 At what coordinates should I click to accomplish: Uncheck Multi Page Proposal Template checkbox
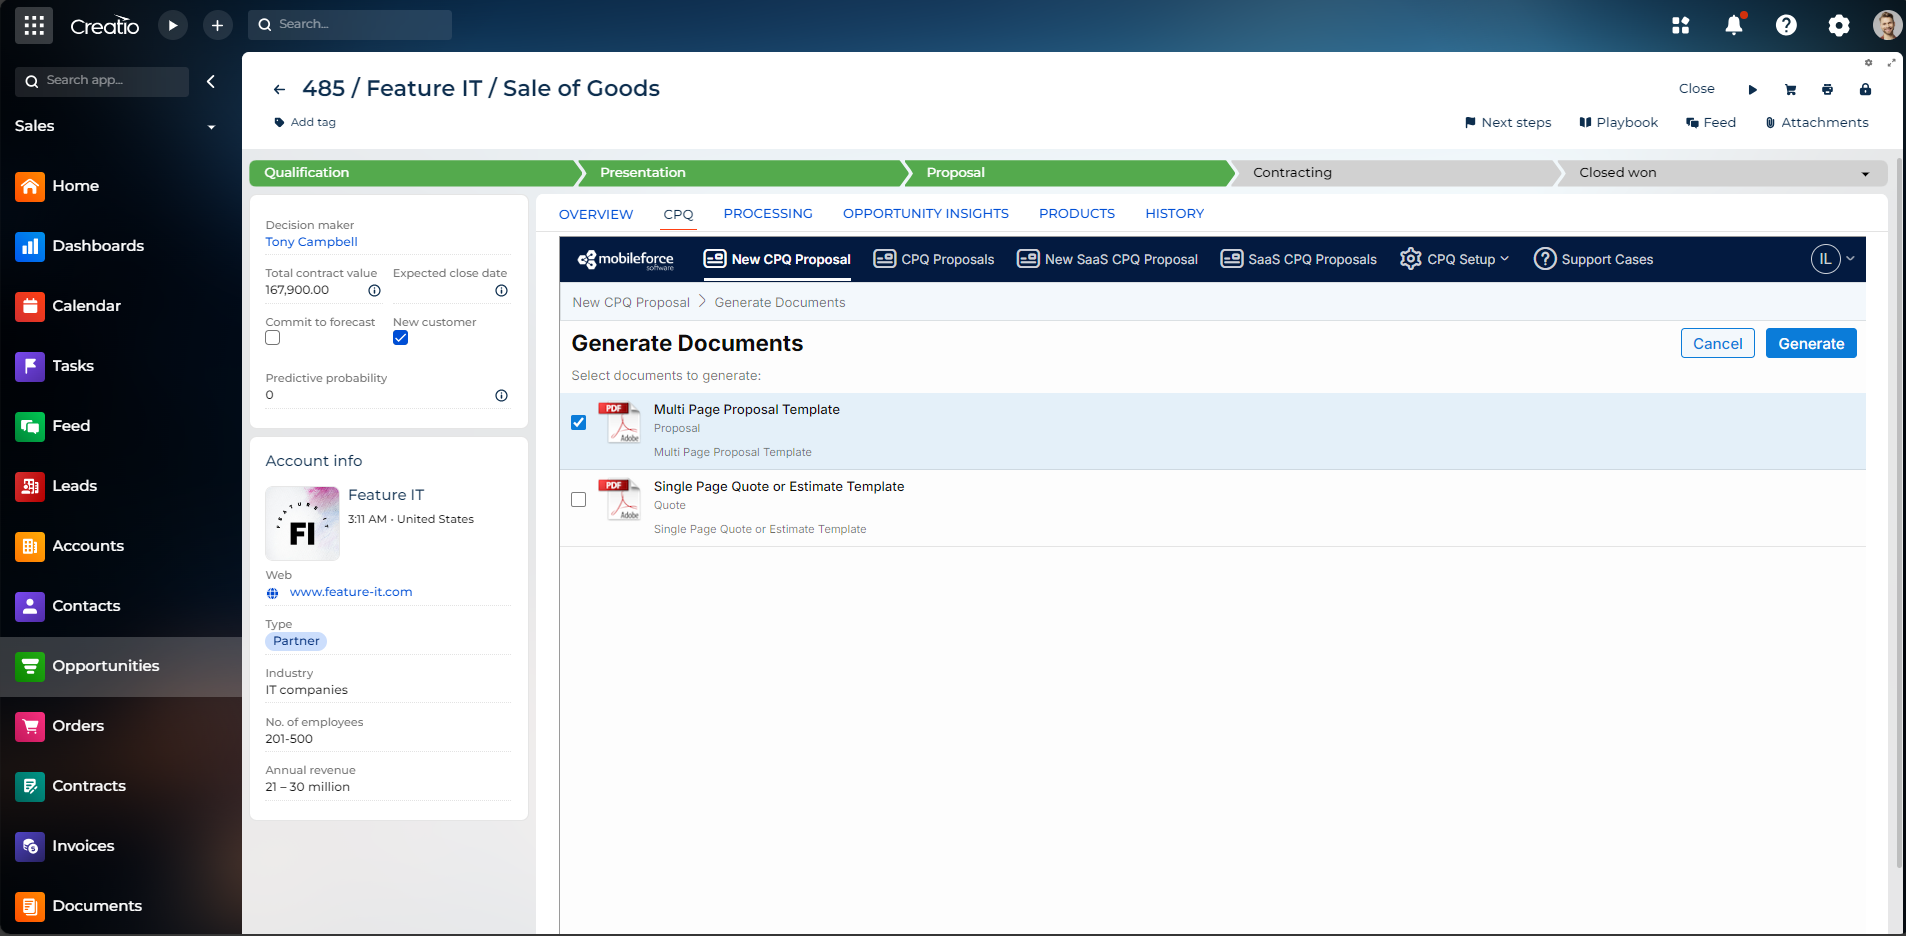point(579,422)
